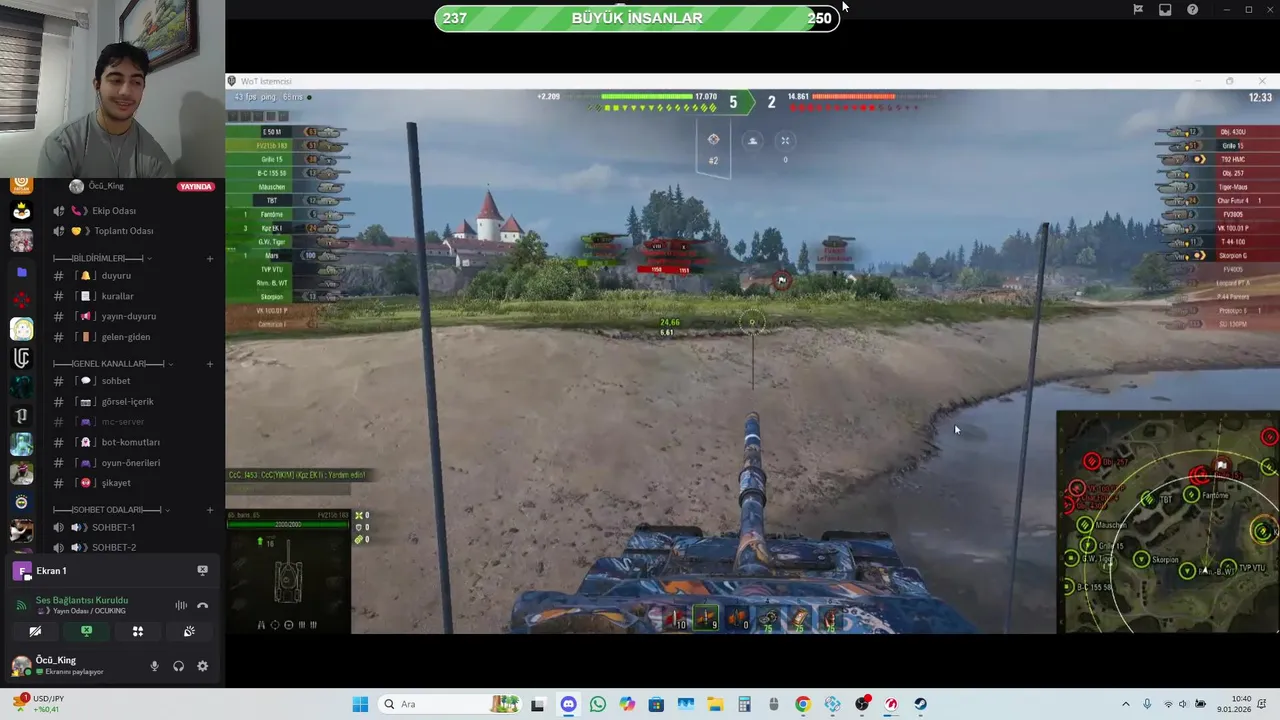Viewport: 1280px width, 720px height.
Task: Open WhatsApp from the taskbar
Action: (598, 704)
